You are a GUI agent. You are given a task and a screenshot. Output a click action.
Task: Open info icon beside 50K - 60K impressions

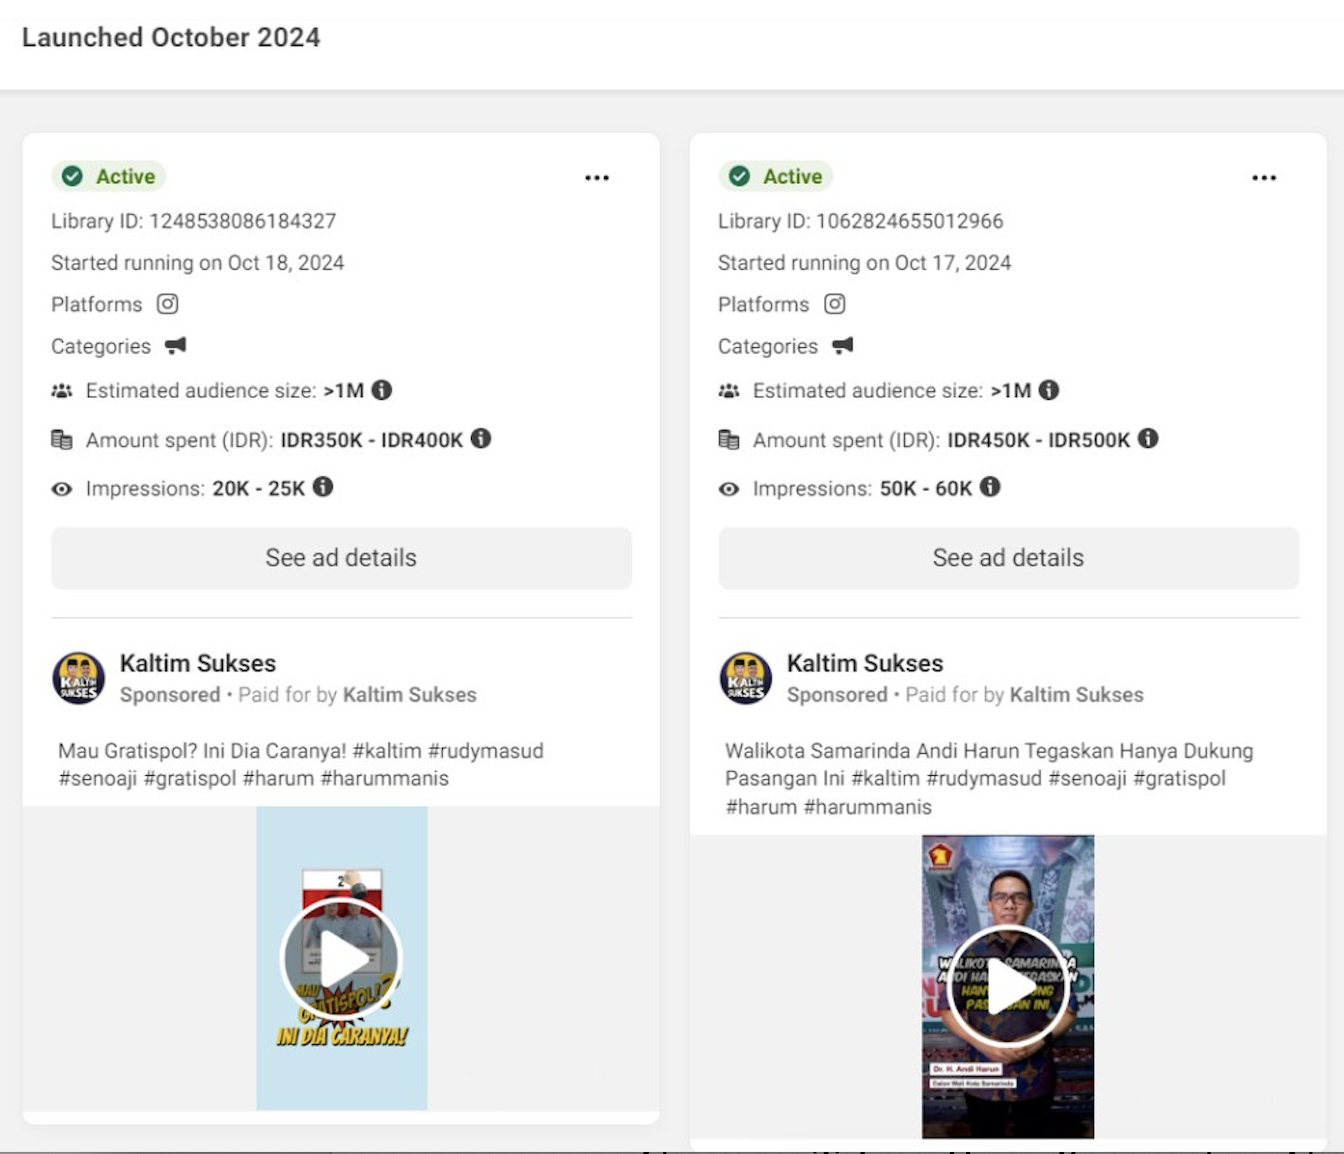coord(990,487)
